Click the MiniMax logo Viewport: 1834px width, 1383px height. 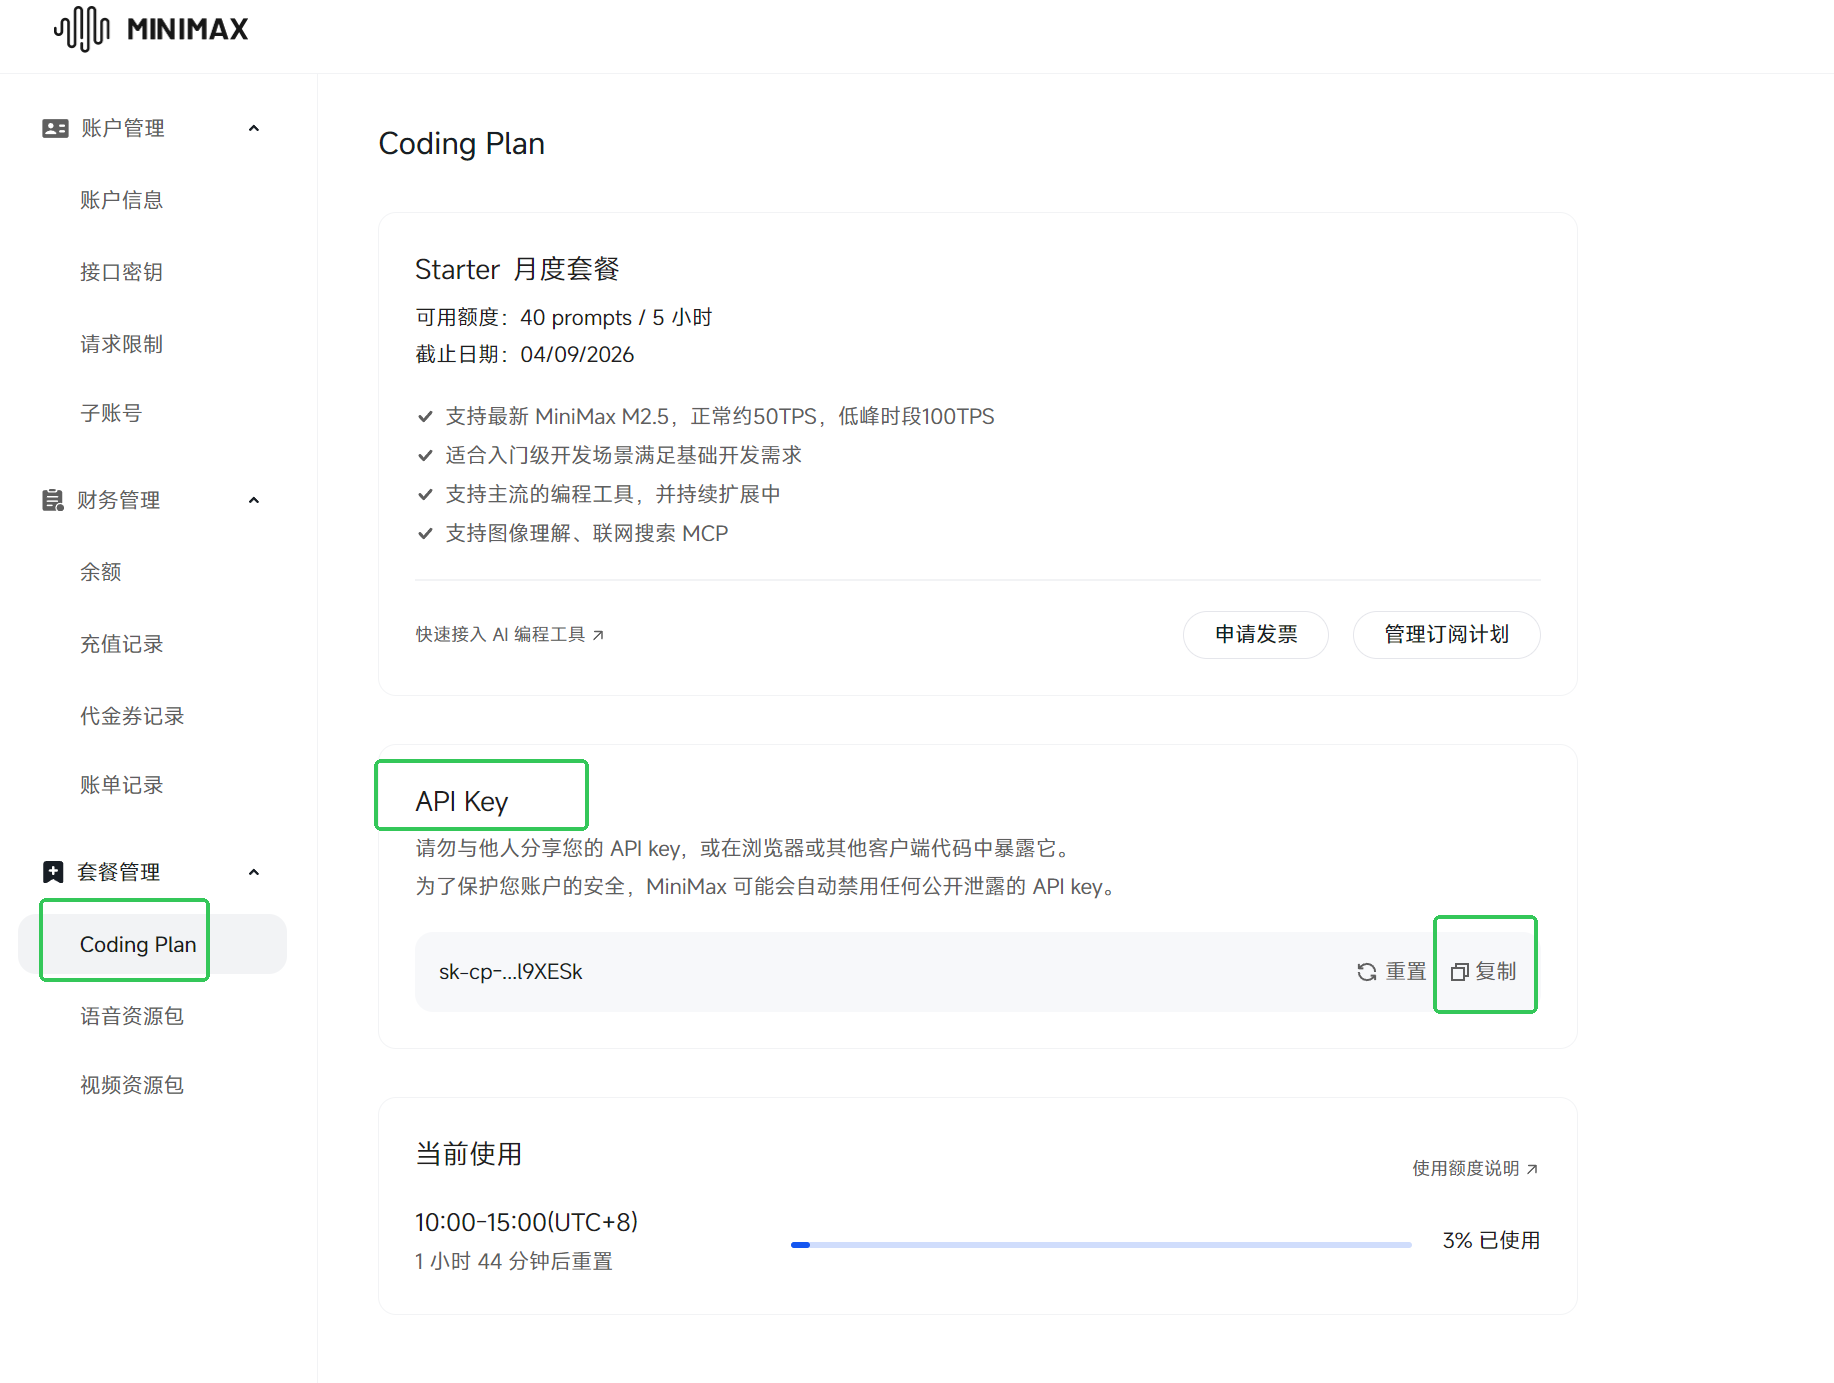click(151, 29)
